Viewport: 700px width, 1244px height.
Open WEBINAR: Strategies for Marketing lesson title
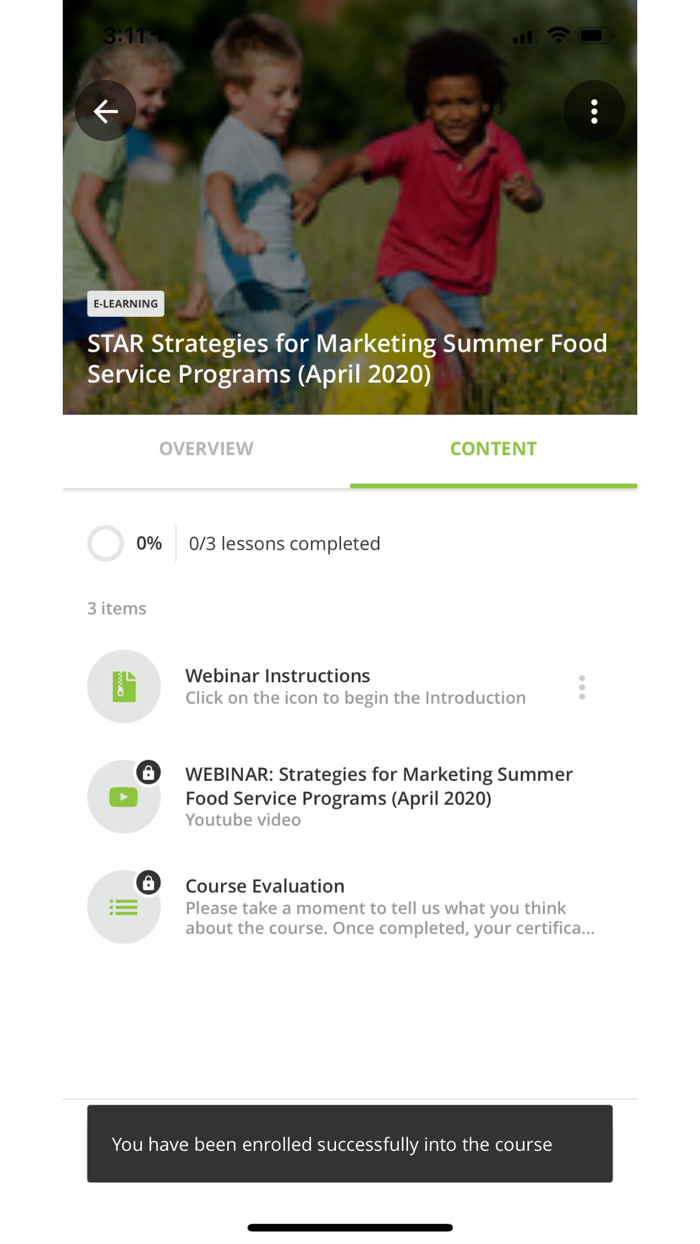click(x=378, y=786)
